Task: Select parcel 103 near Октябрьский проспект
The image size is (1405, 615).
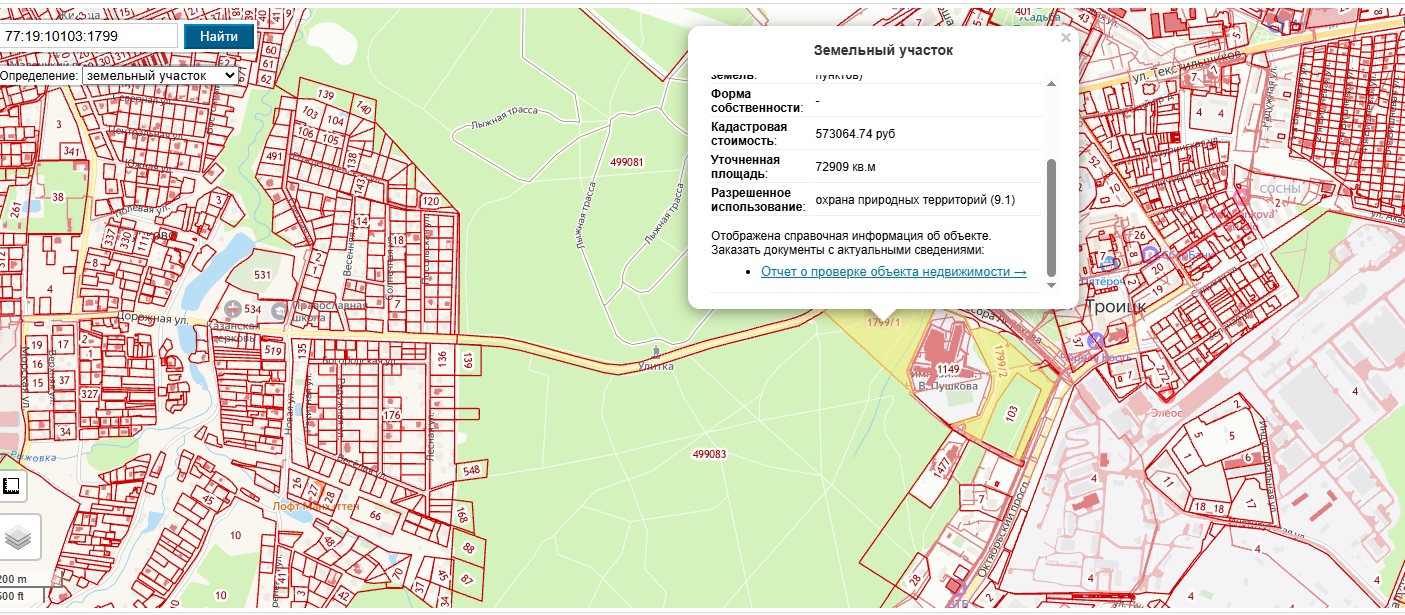Action: click(x=1011, y=410)
